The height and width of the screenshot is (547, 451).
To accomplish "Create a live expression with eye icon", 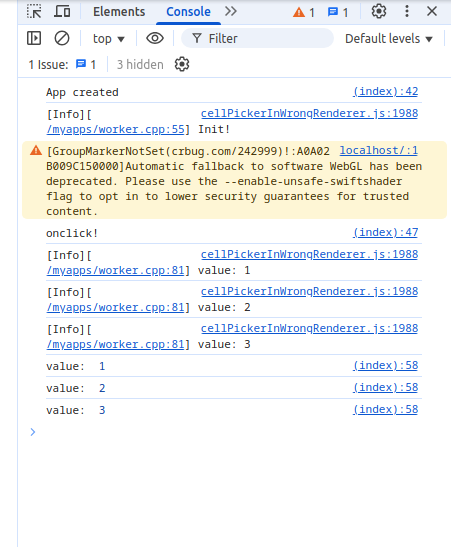I will 155,38.
